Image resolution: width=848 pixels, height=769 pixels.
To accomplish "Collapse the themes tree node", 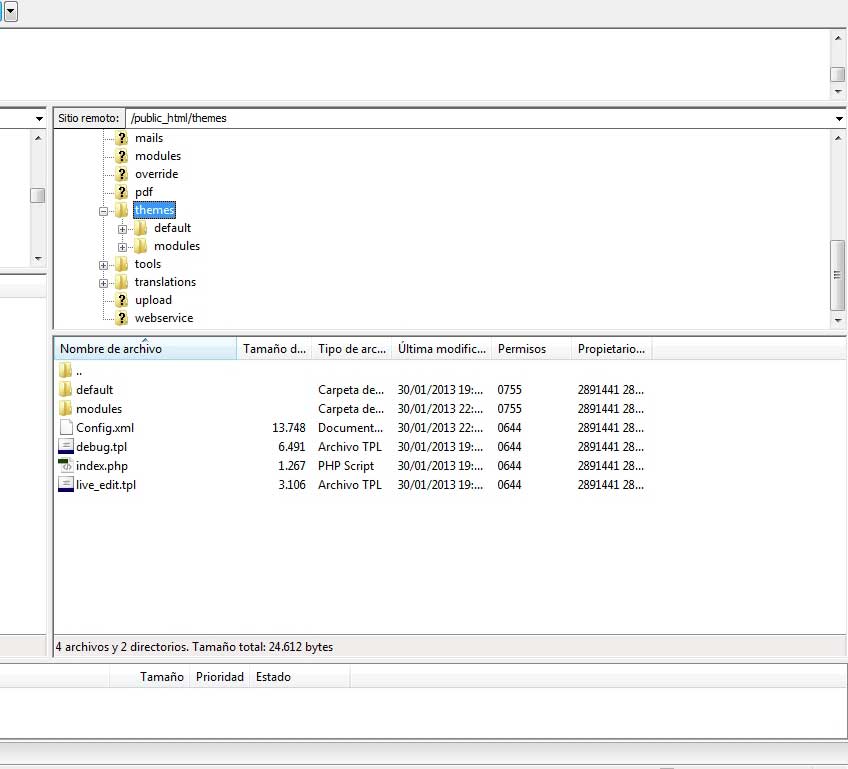I will pyautogui.click(x=103, y=211).
